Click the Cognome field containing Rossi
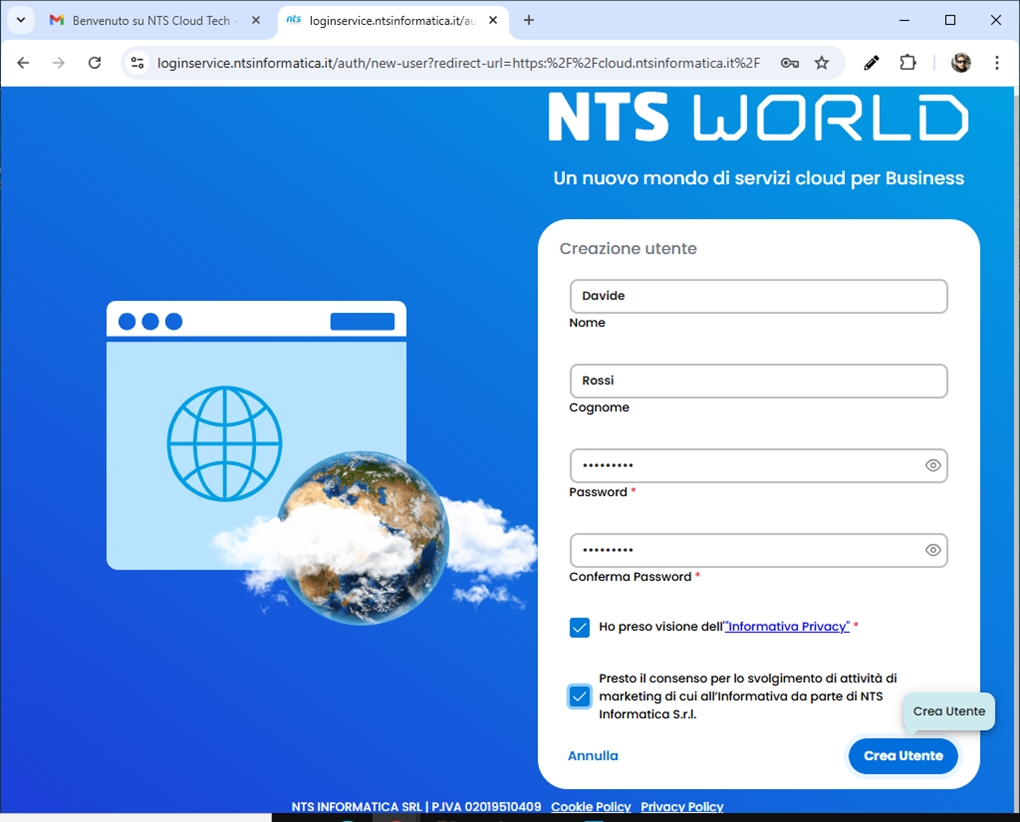This screenshot has width=1020, height=822. pyautogui.click(x=758, y=381)
